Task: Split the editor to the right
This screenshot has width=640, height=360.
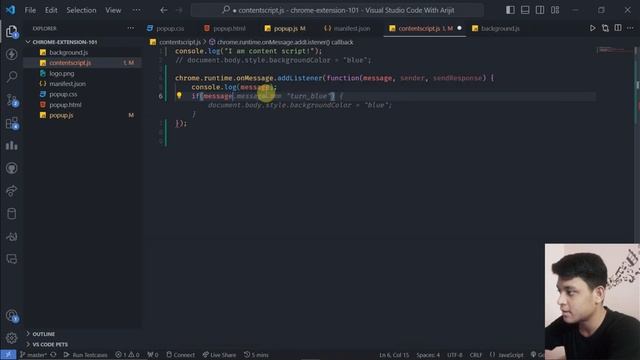Action: [x=618, y=28]
